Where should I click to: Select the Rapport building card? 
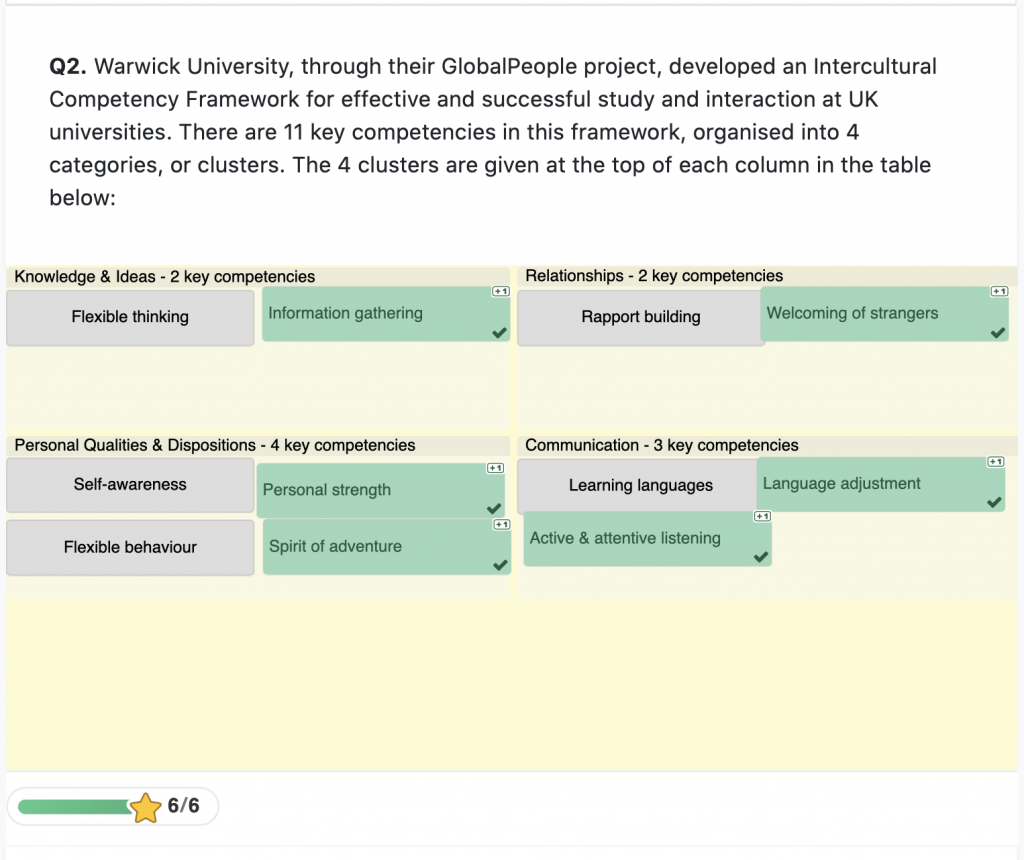pos(640,317)
